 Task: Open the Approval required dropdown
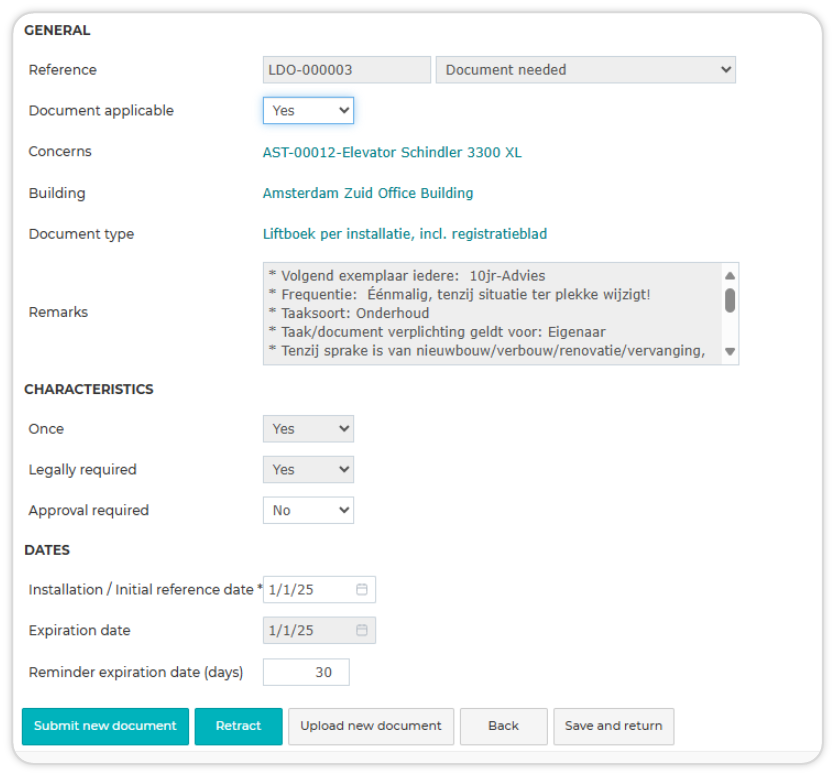(x=308, y=510)
